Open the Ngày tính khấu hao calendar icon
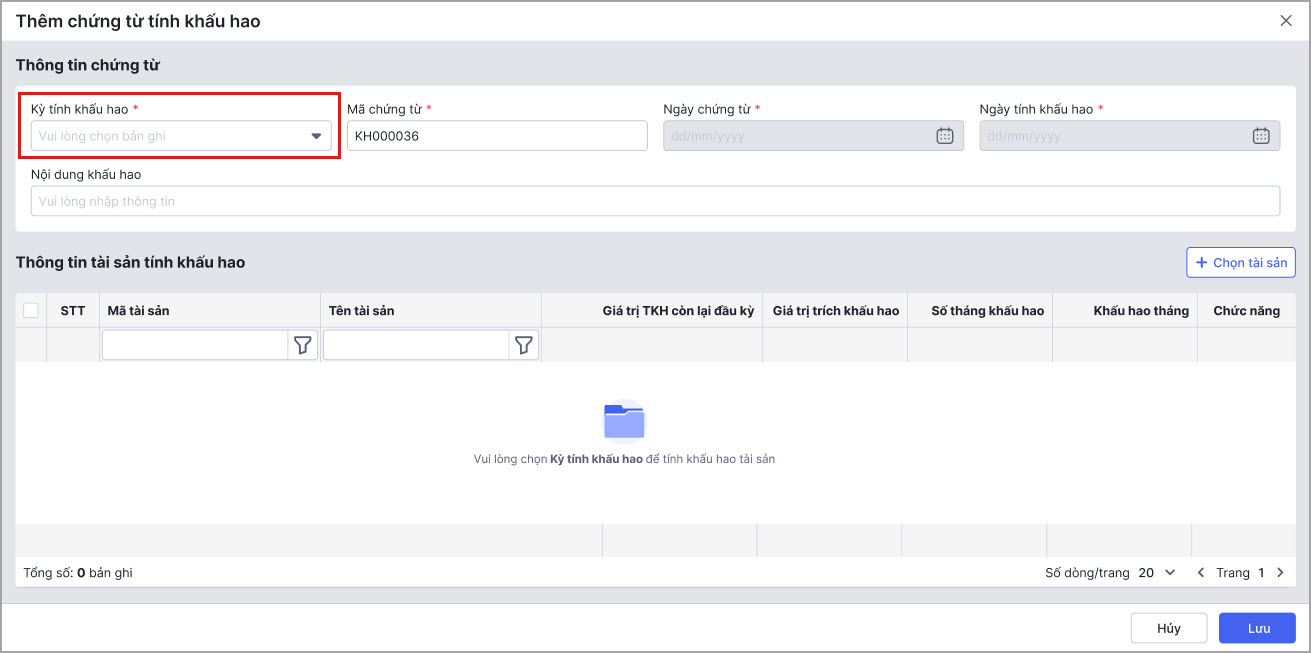 pos(1261,136)
